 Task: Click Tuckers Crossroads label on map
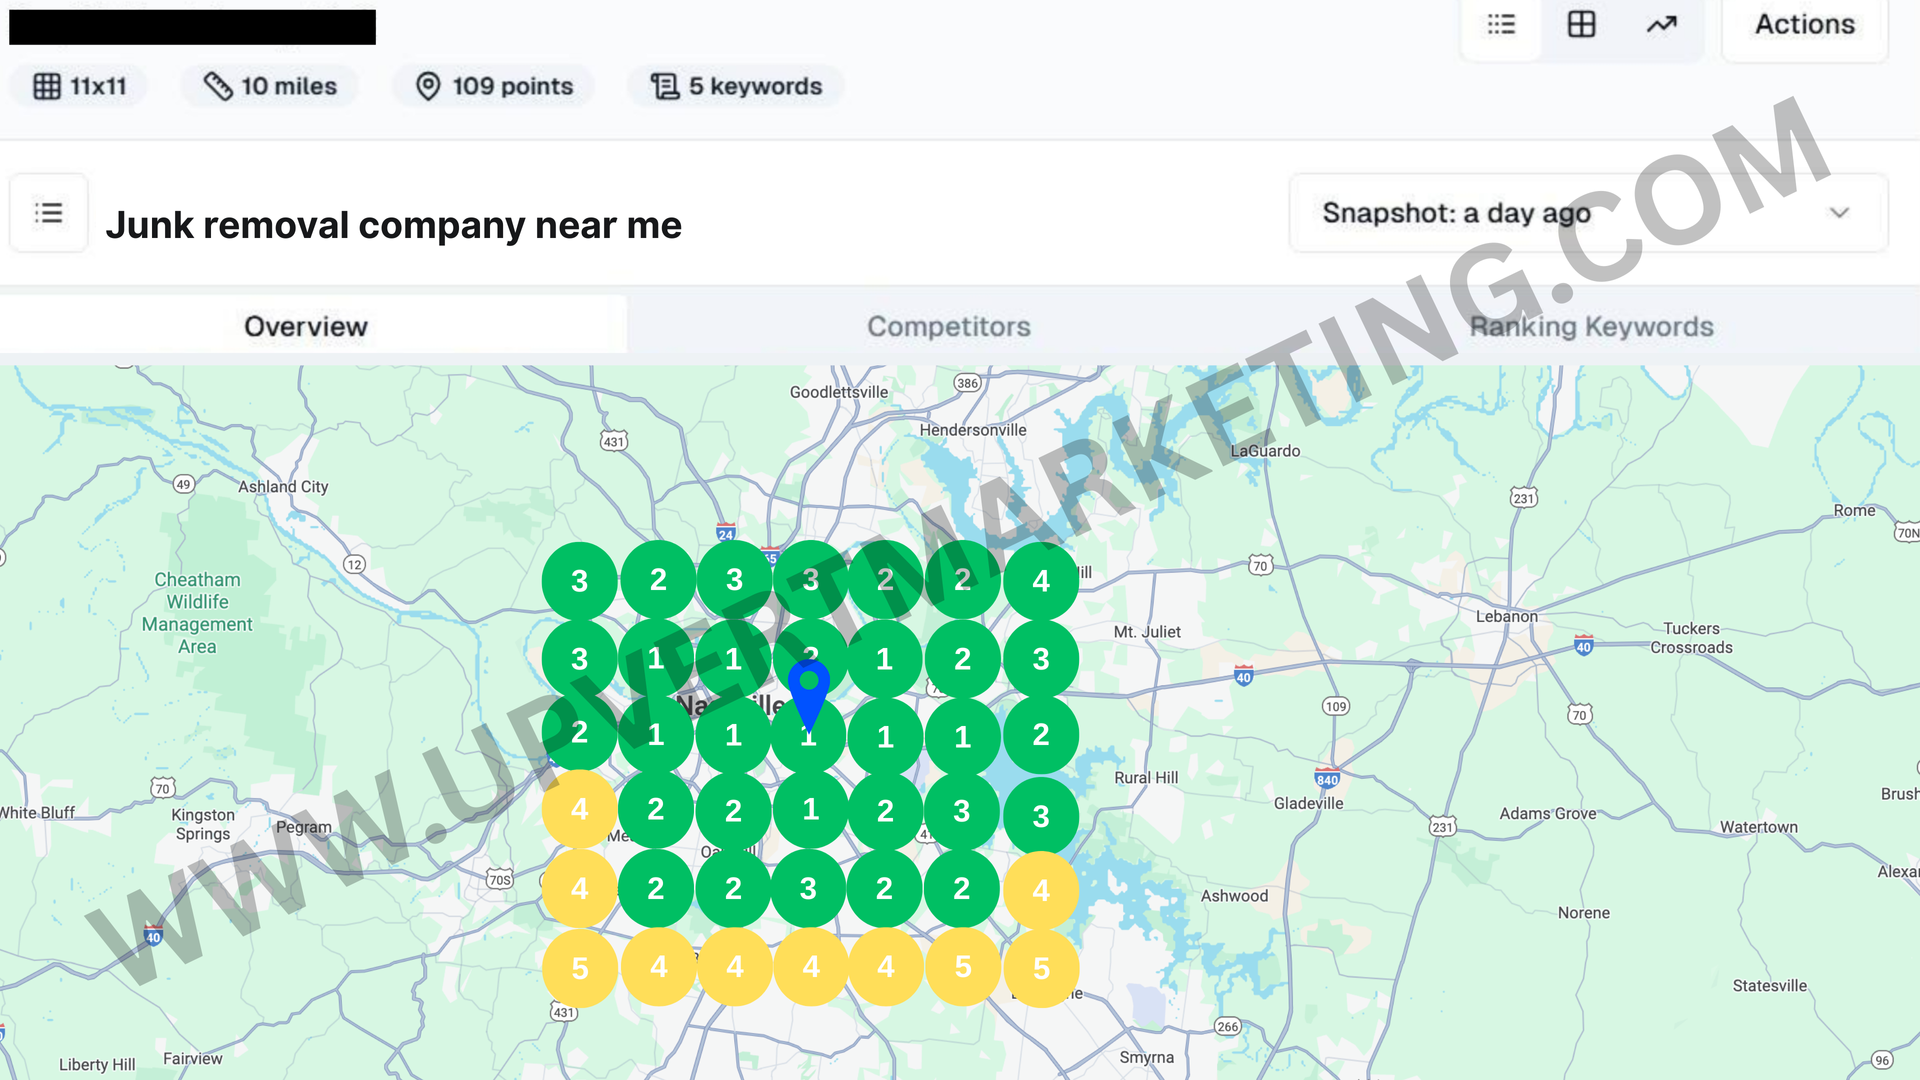[x=1692, y=638]
